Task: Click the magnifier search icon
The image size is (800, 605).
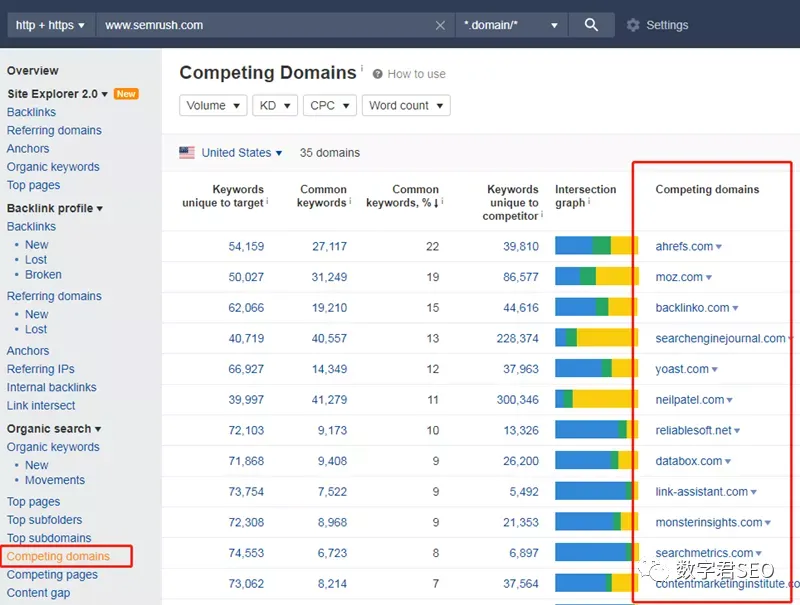Action: click(591, 25)
